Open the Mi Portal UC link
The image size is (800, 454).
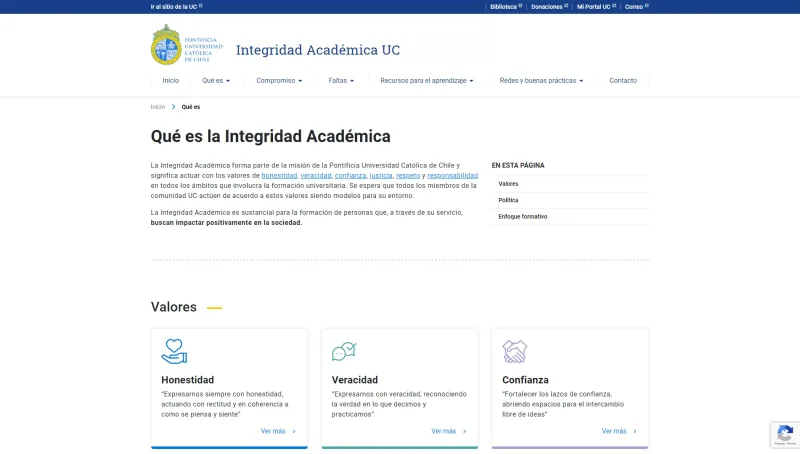593,7
